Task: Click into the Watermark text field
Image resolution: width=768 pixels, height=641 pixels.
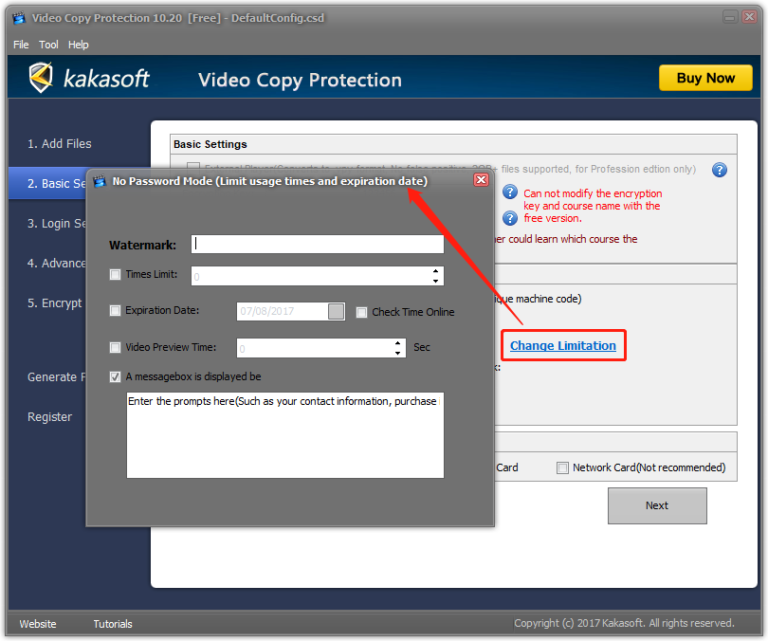Action: pos(318,244)
